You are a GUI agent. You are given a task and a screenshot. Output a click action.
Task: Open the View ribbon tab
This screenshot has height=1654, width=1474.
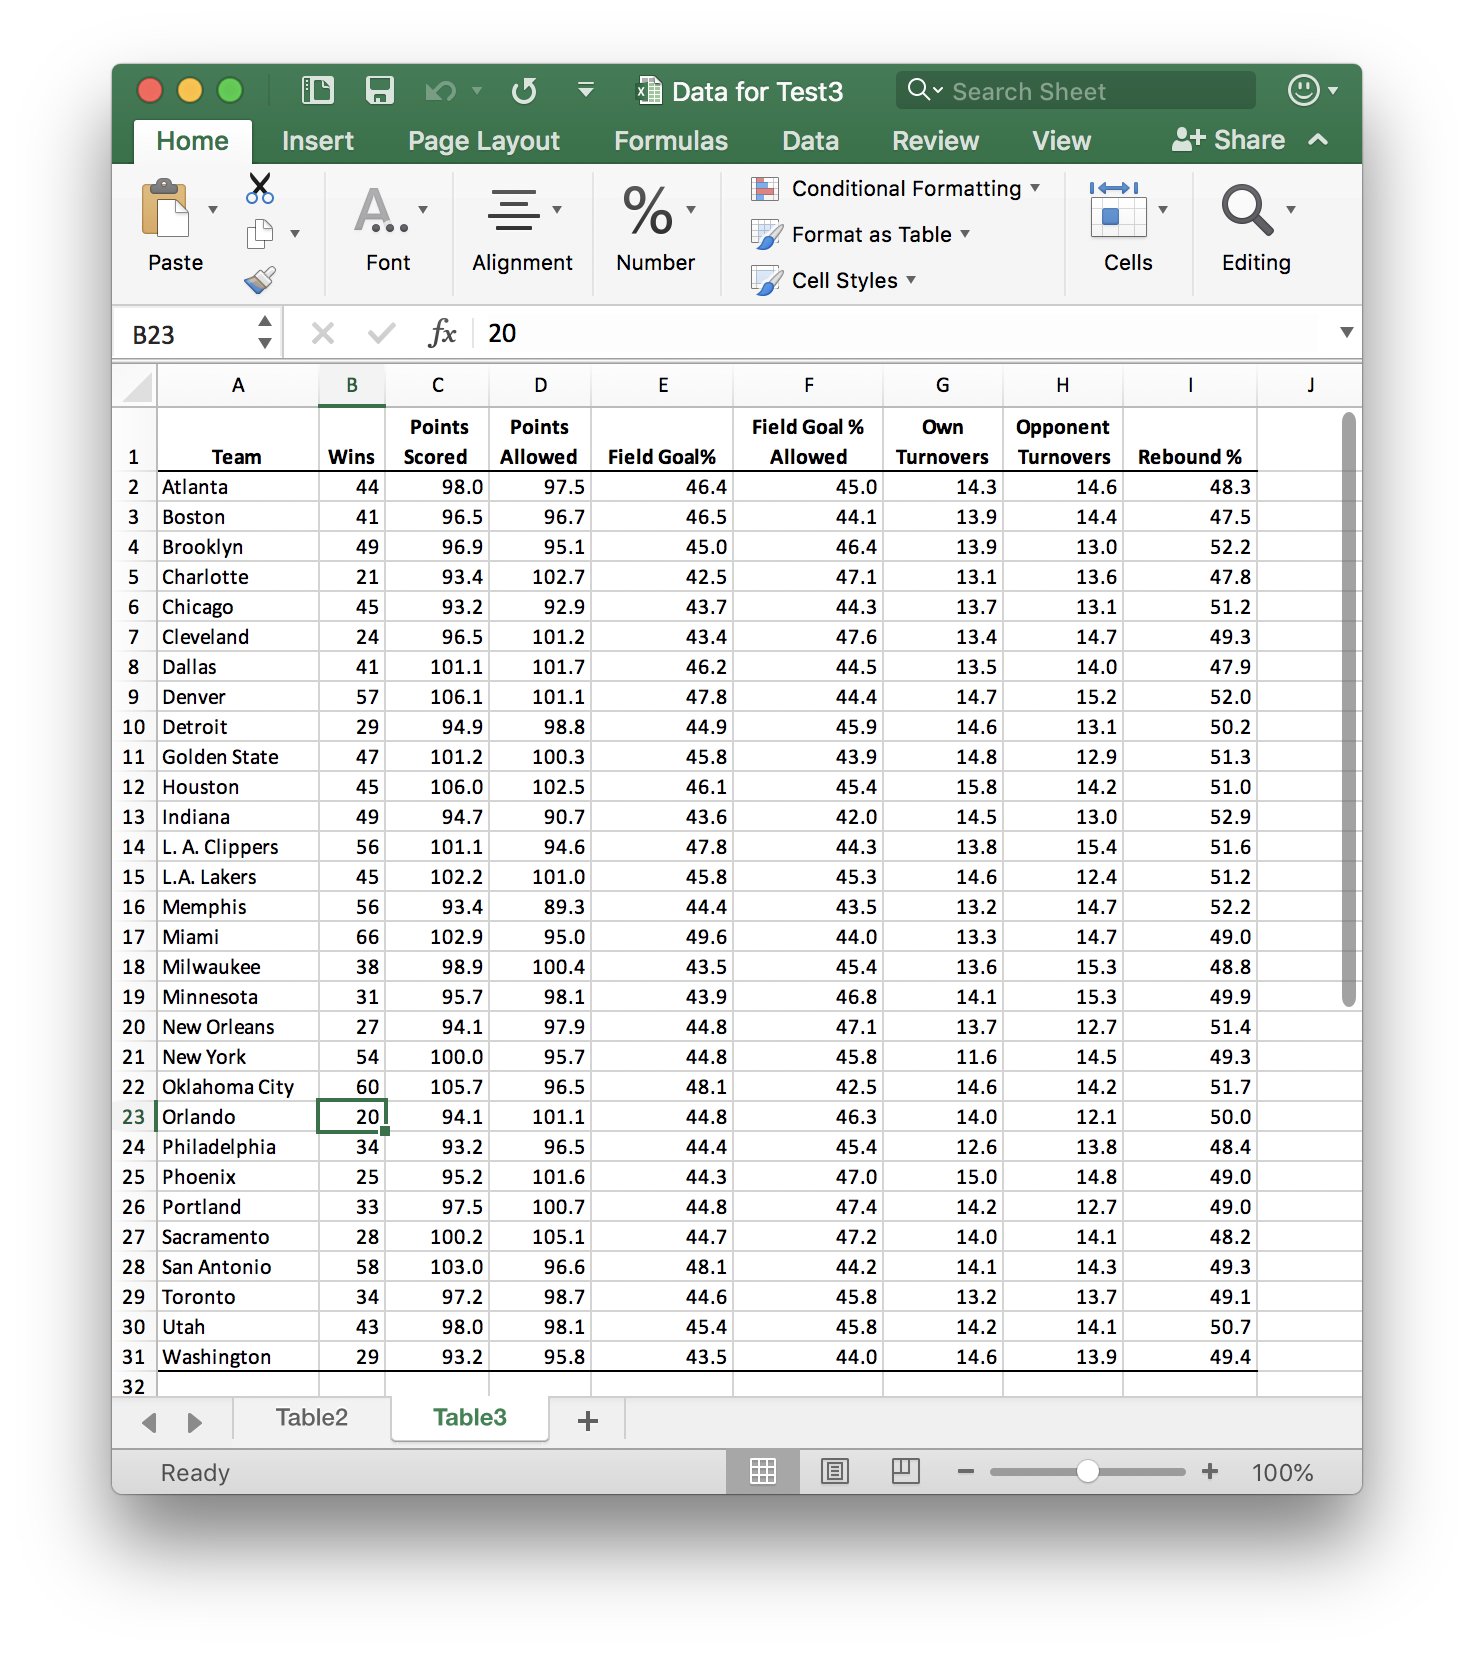(1062, 141)
